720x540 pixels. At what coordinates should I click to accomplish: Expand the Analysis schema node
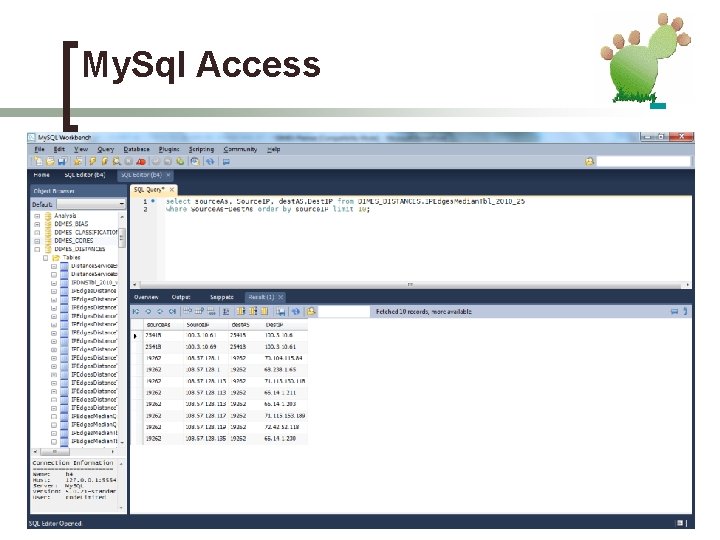[37, 216]
